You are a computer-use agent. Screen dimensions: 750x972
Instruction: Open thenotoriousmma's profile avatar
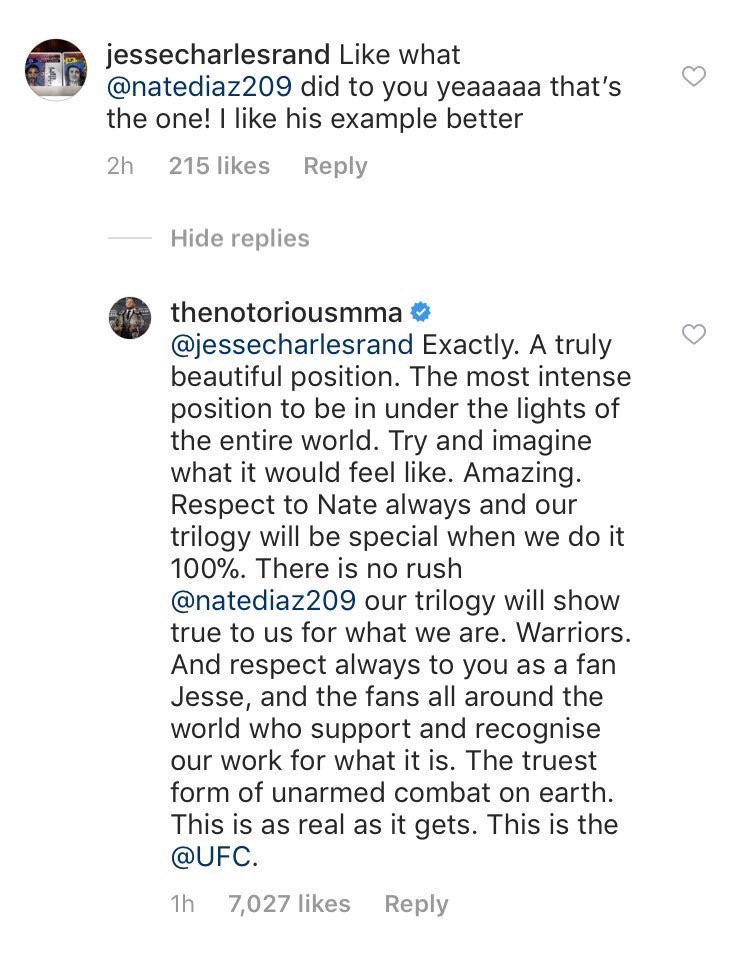tap(130, 318)
